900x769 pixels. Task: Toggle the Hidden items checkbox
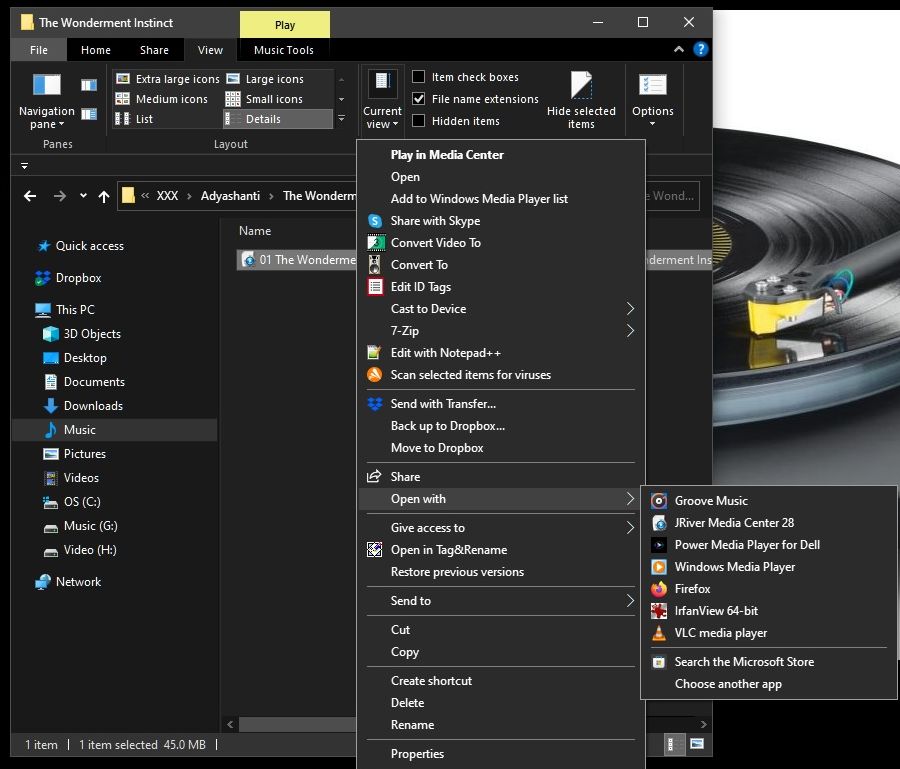[419, 121]
